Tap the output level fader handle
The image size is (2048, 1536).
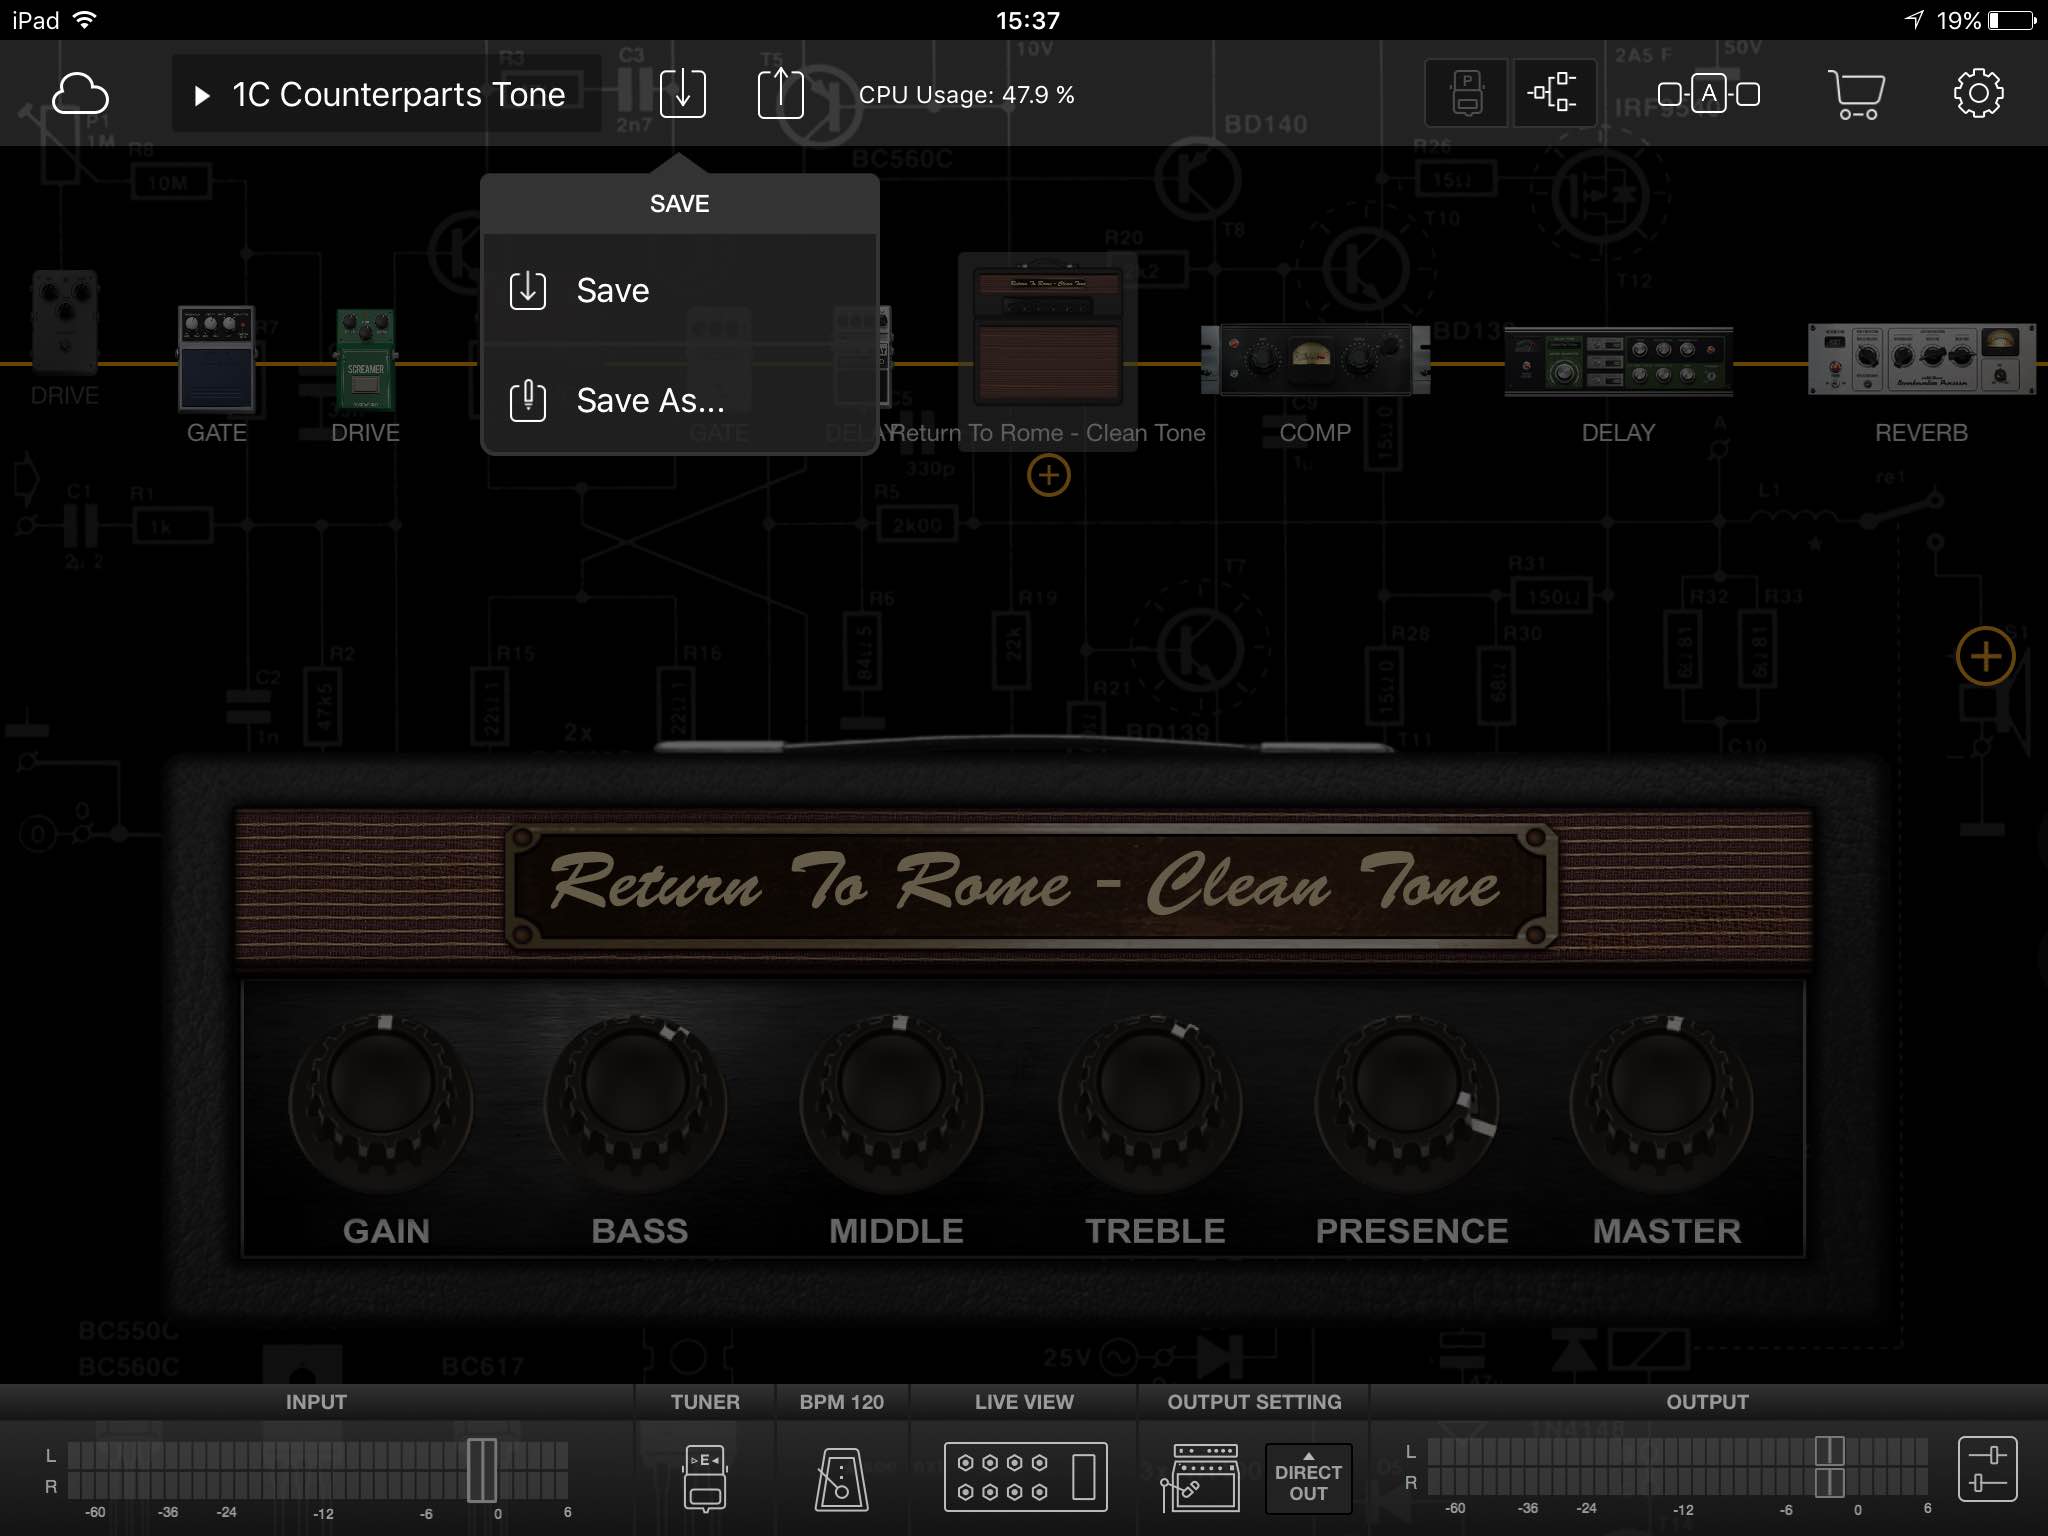(x=1830, y=1466)
